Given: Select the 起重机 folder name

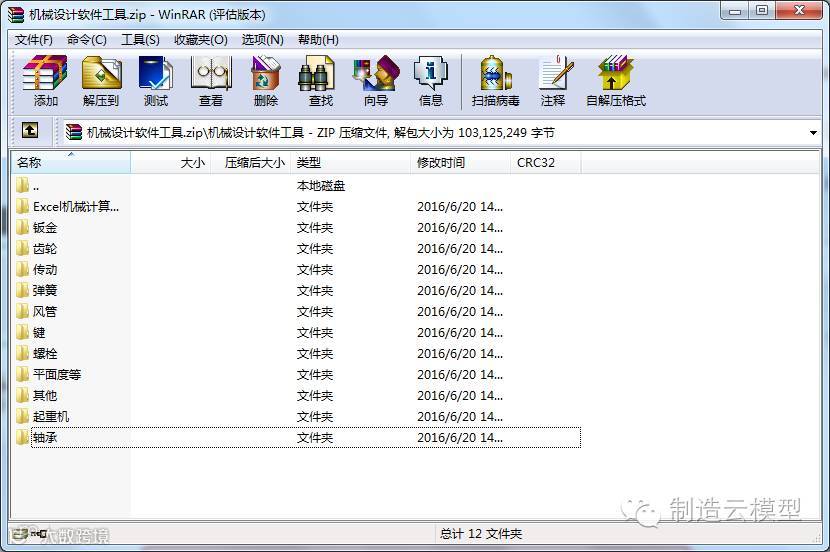Looking at the screenshot, I should tap(51, 417).
